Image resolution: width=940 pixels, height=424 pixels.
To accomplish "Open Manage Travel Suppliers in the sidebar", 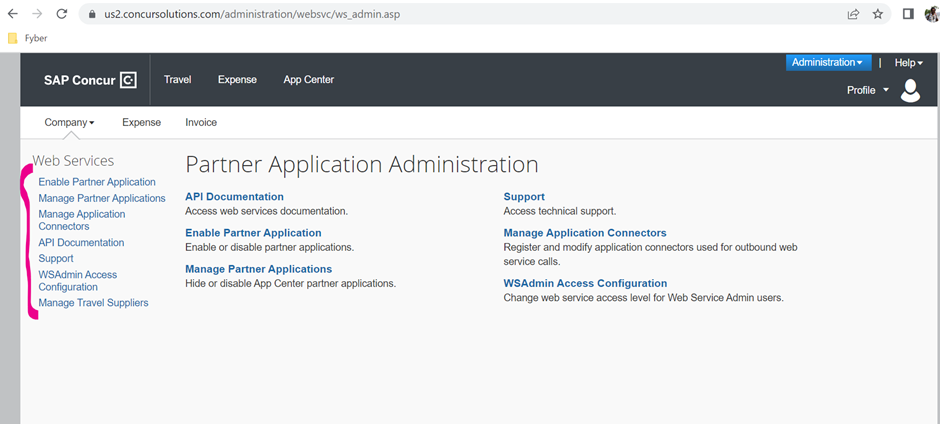I will pos(94,303).
